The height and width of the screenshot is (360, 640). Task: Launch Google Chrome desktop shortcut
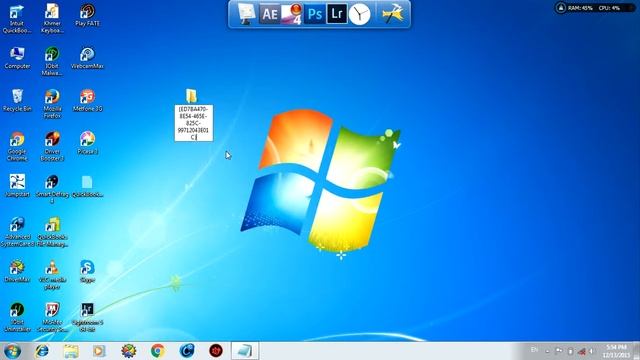(17, 147)
